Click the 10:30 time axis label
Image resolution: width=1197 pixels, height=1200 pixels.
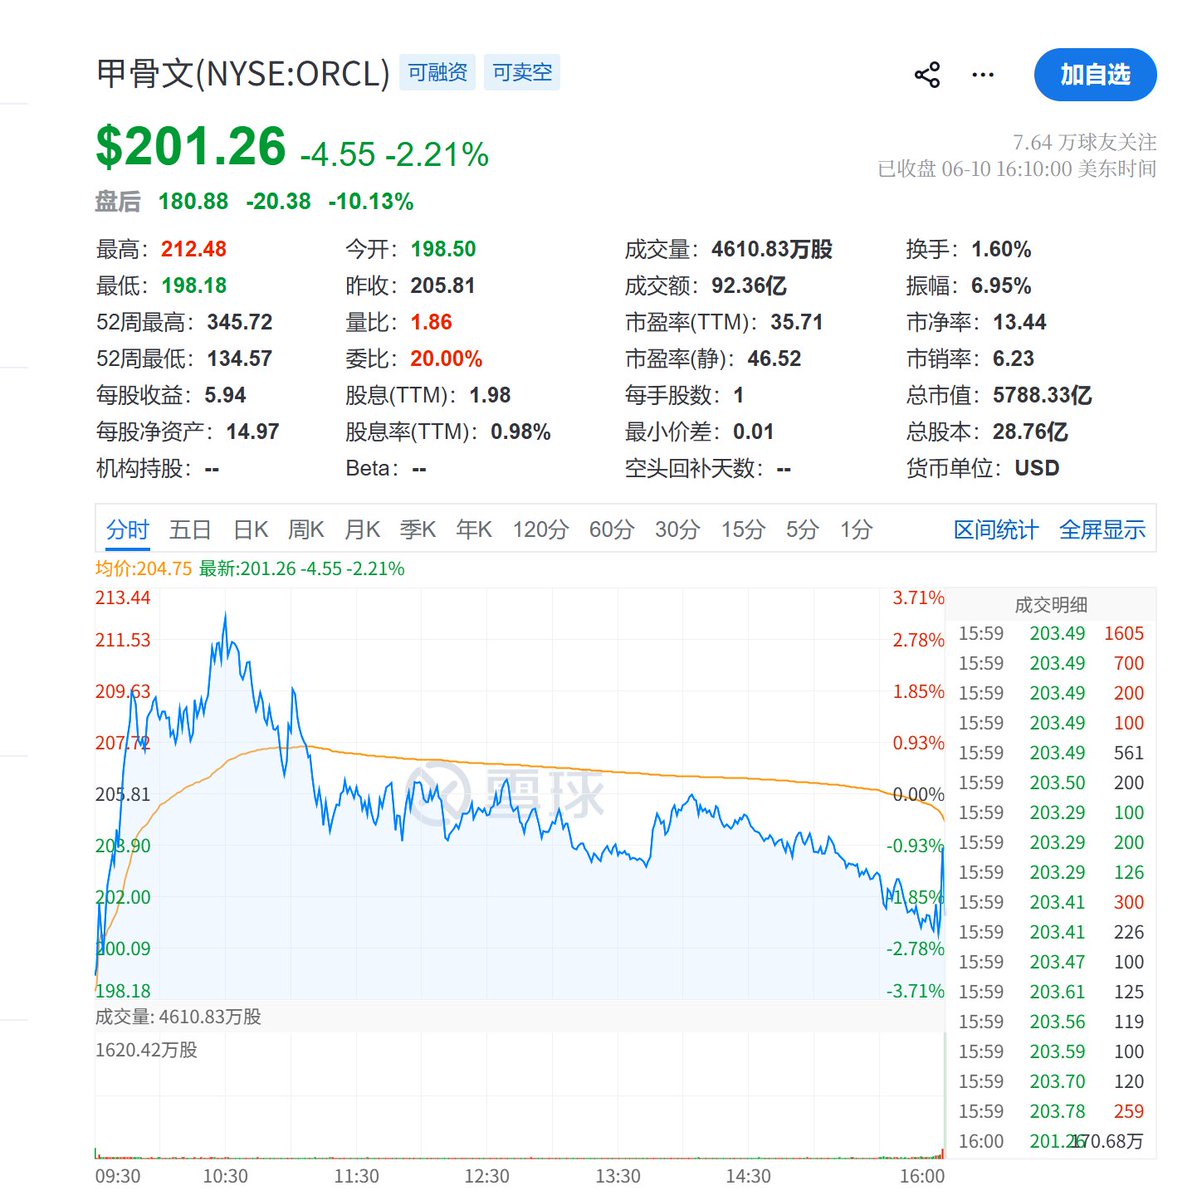pos(225,1176)
